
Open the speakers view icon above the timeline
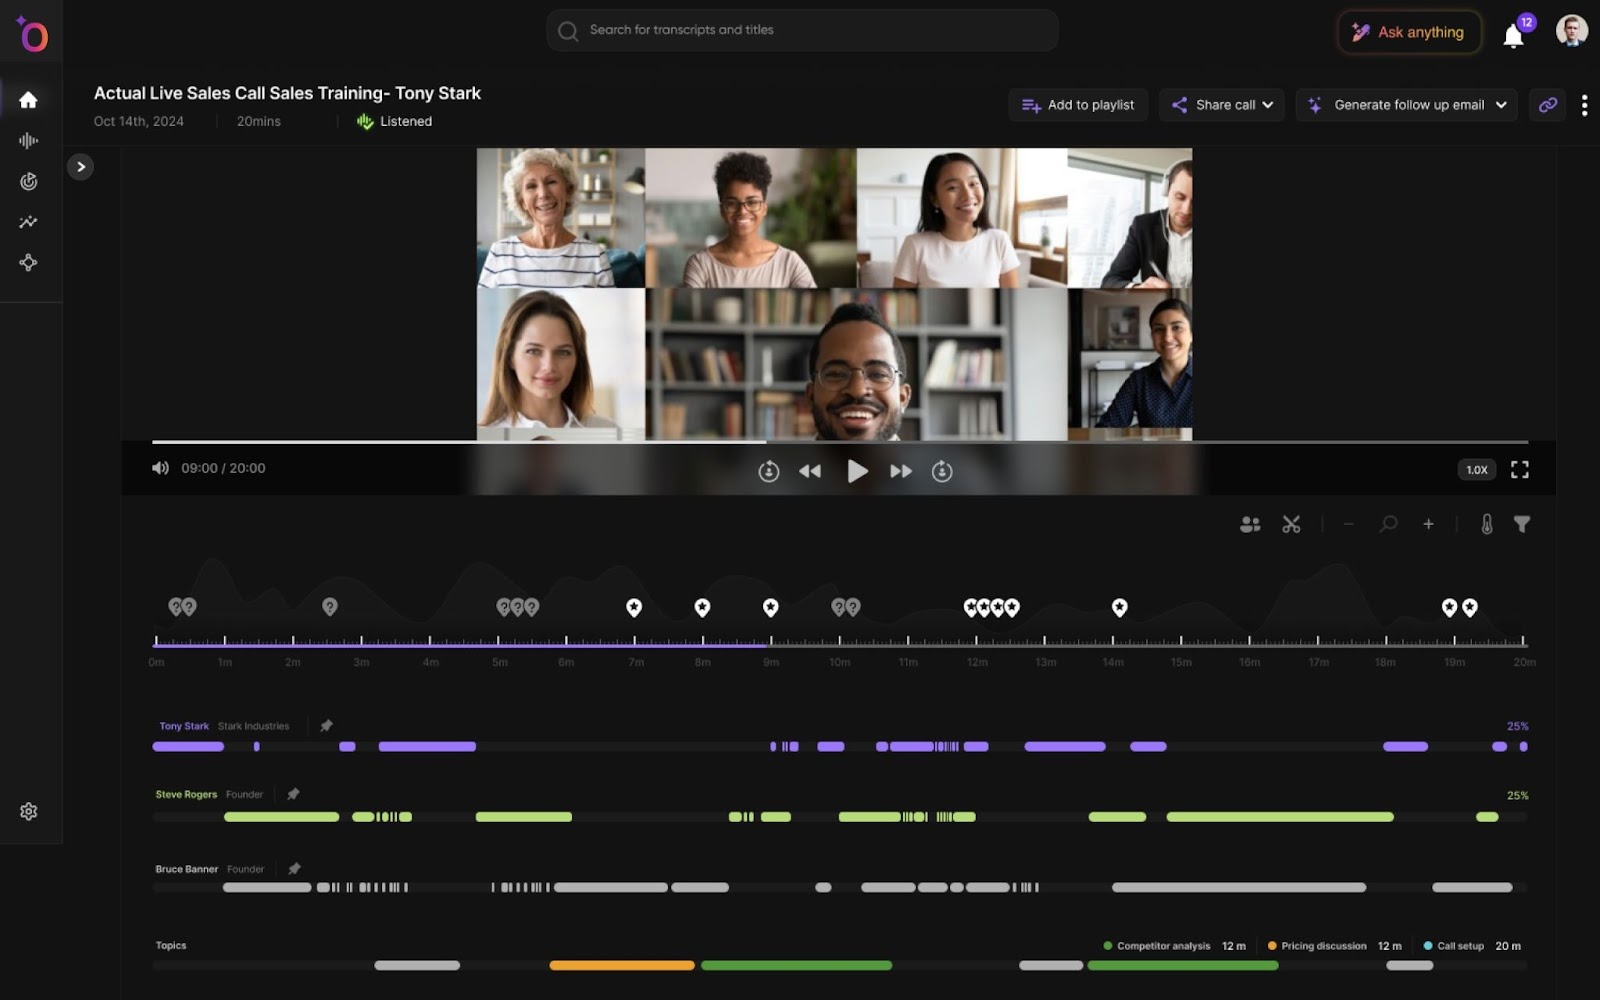1249,523
